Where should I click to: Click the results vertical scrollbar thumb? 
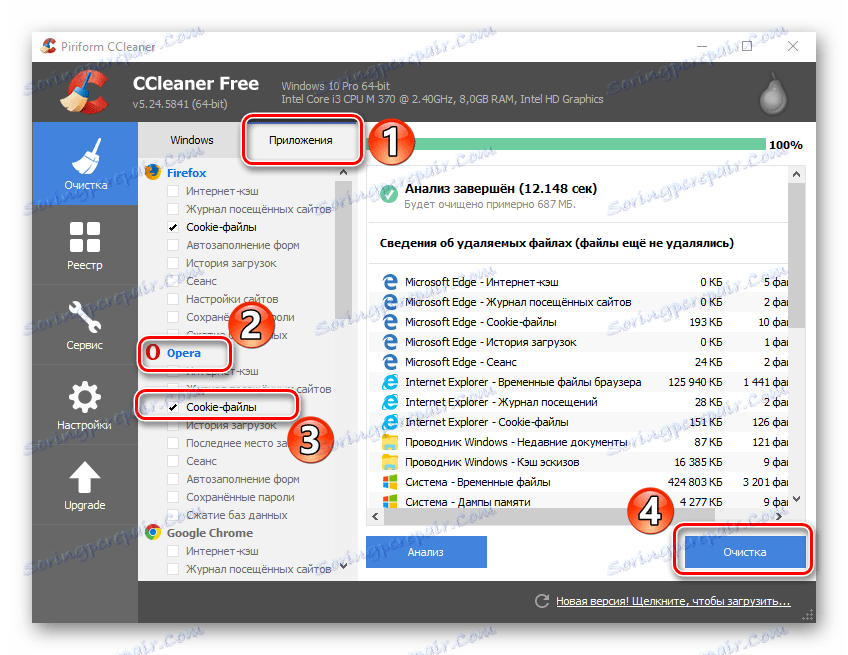[796, 255]
